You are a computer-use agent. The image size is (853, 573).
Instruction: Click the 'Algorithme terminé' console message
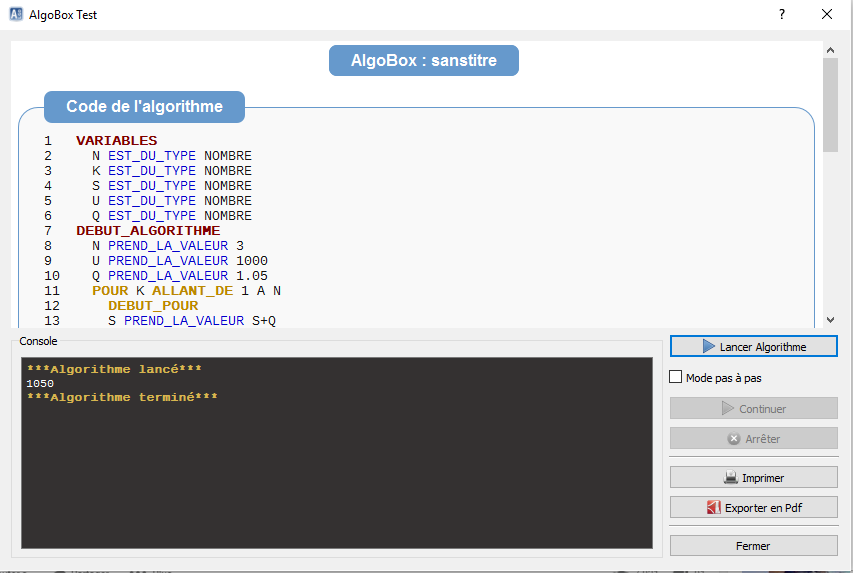click(x=122, y=398)
